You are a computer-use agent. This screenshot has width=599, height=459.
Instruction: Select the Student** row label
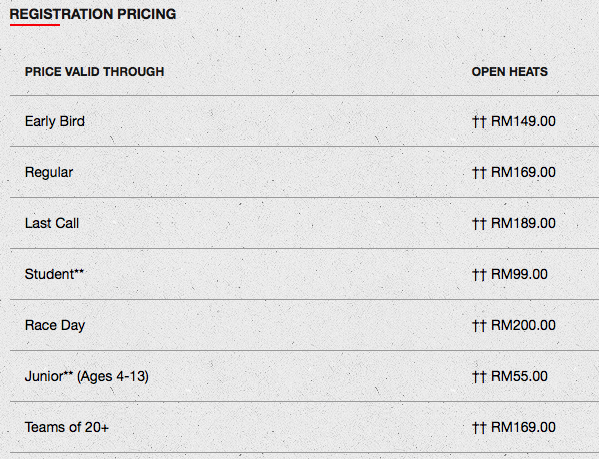click(x=54, y=274)
